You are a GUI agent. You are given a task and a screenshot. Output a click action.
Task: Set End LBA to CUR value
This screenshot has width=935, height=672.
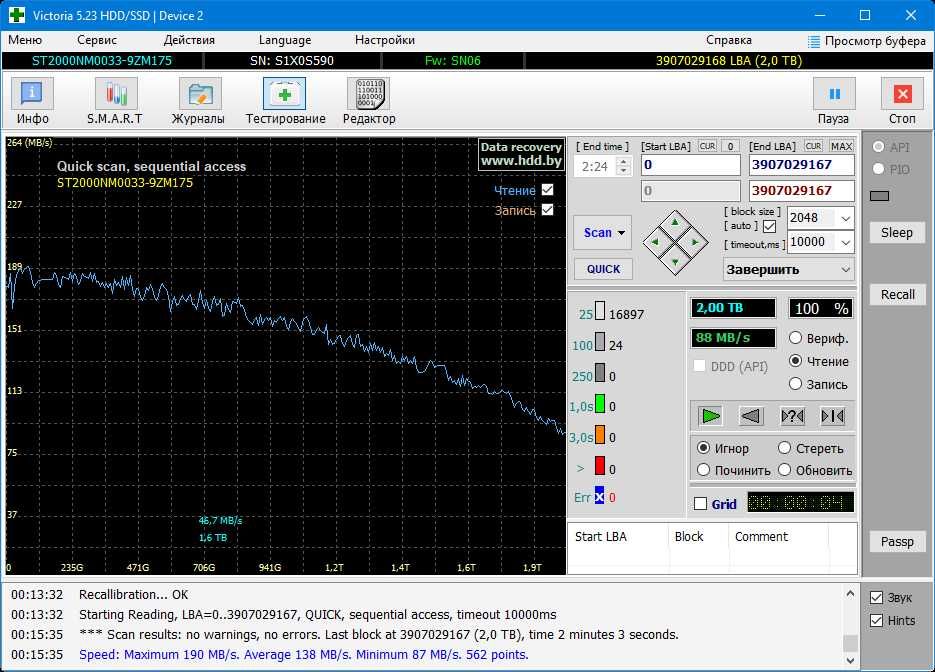pos(813,146)
